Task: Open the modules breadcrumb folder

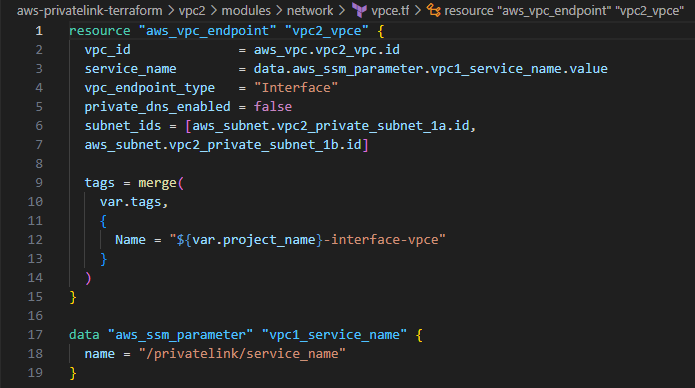Action: pyautogui.click(x=246, y=10)
